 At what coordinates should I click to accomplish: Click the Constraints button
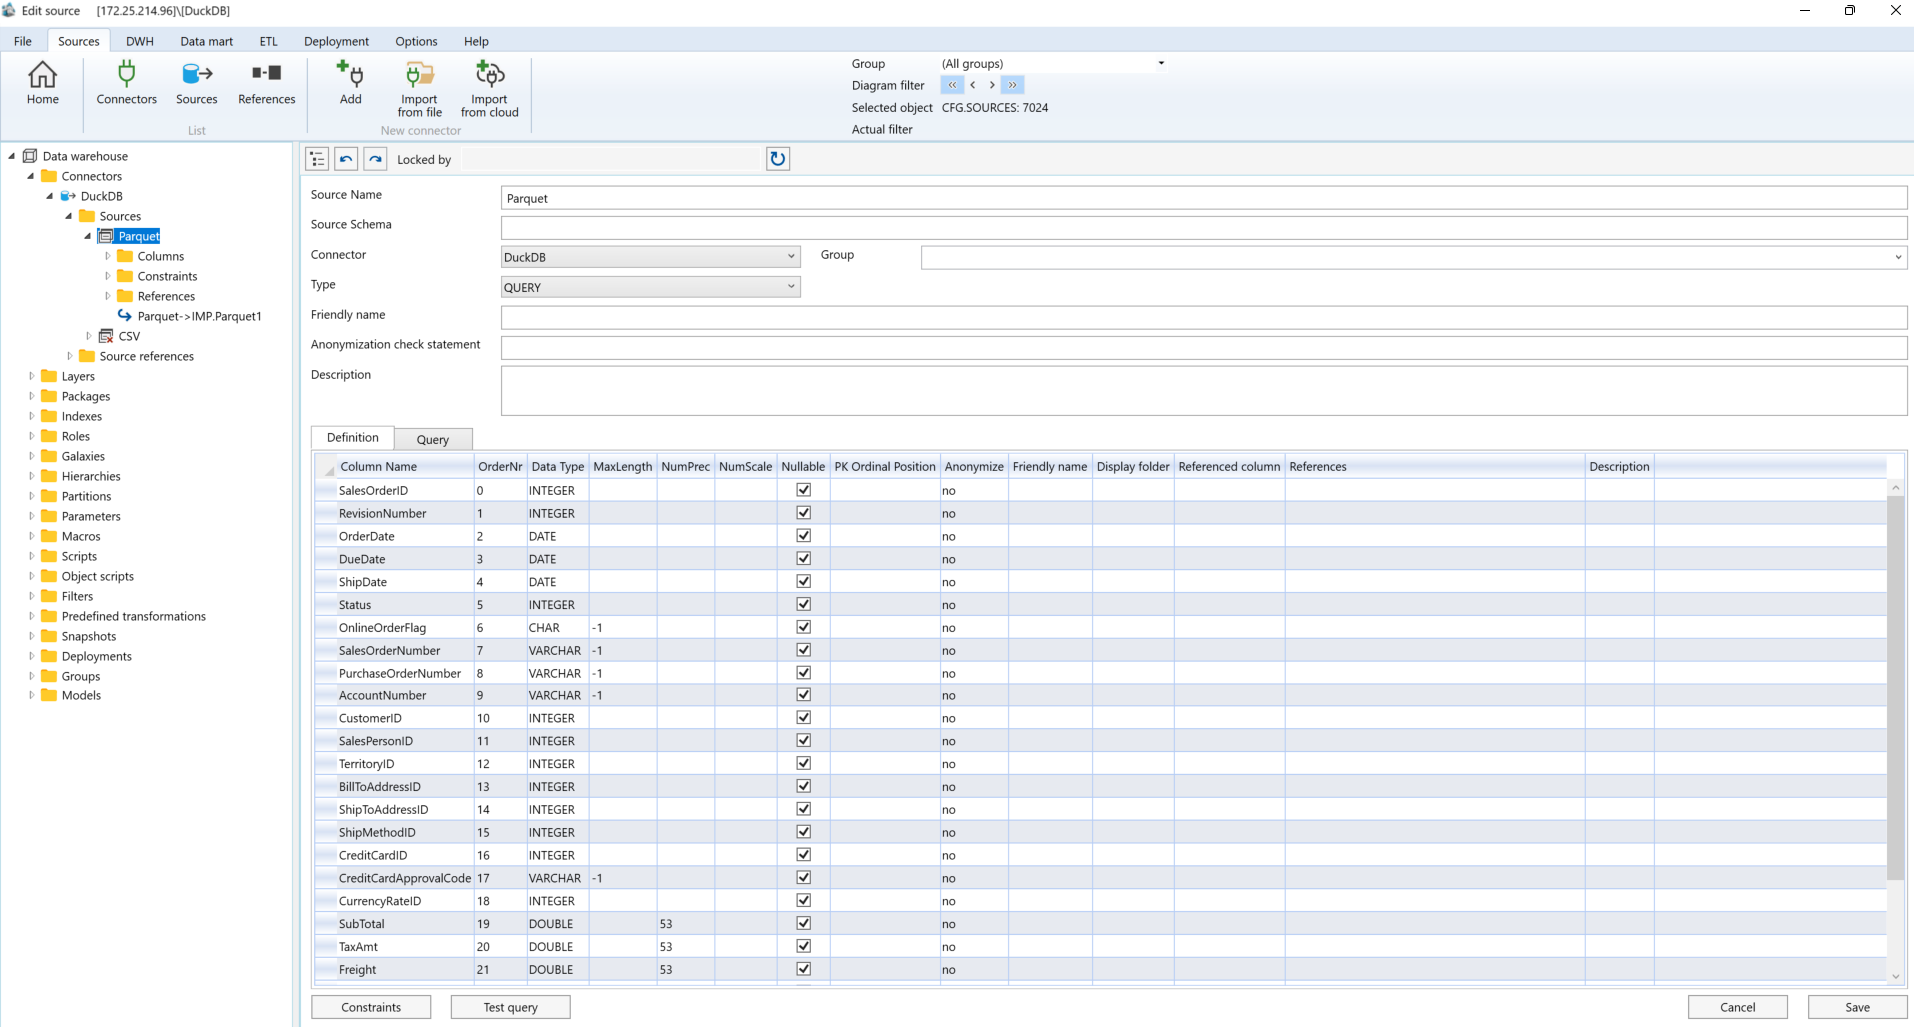[x=371, y=1007]
